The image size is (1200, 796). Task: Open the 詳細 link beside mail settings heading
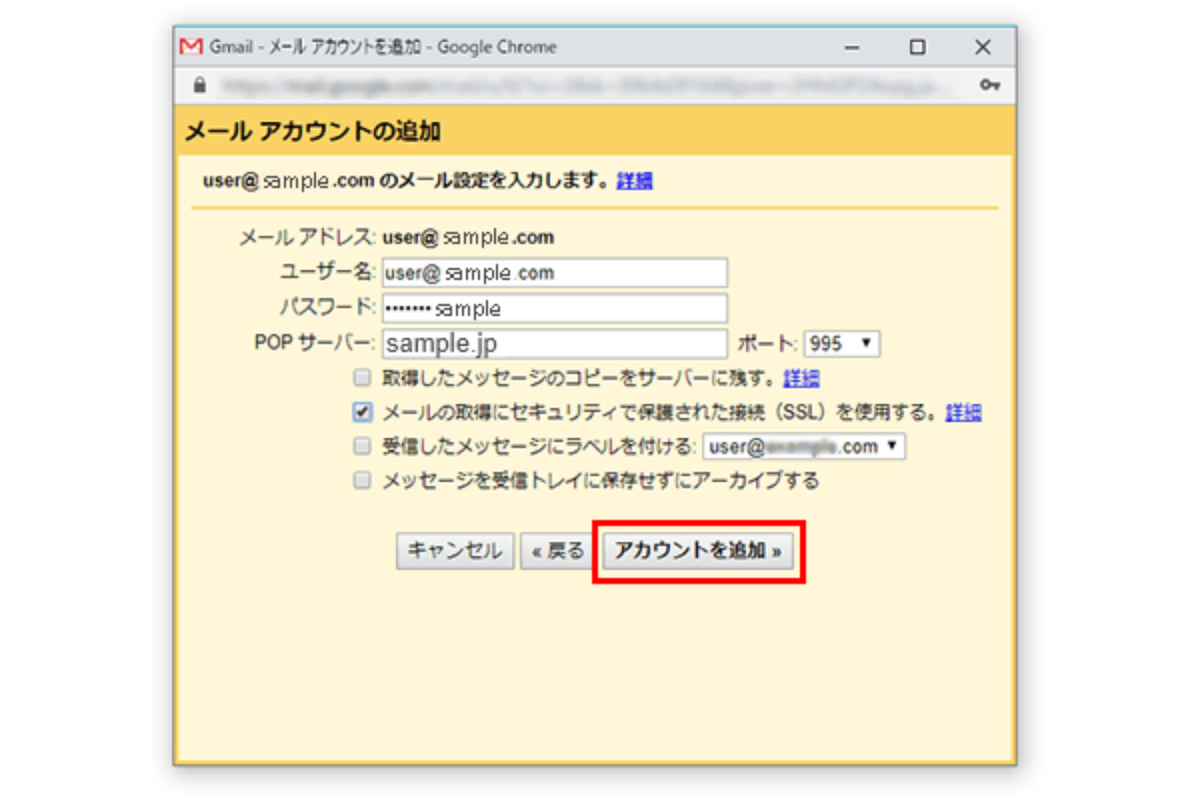click(635, 181)
